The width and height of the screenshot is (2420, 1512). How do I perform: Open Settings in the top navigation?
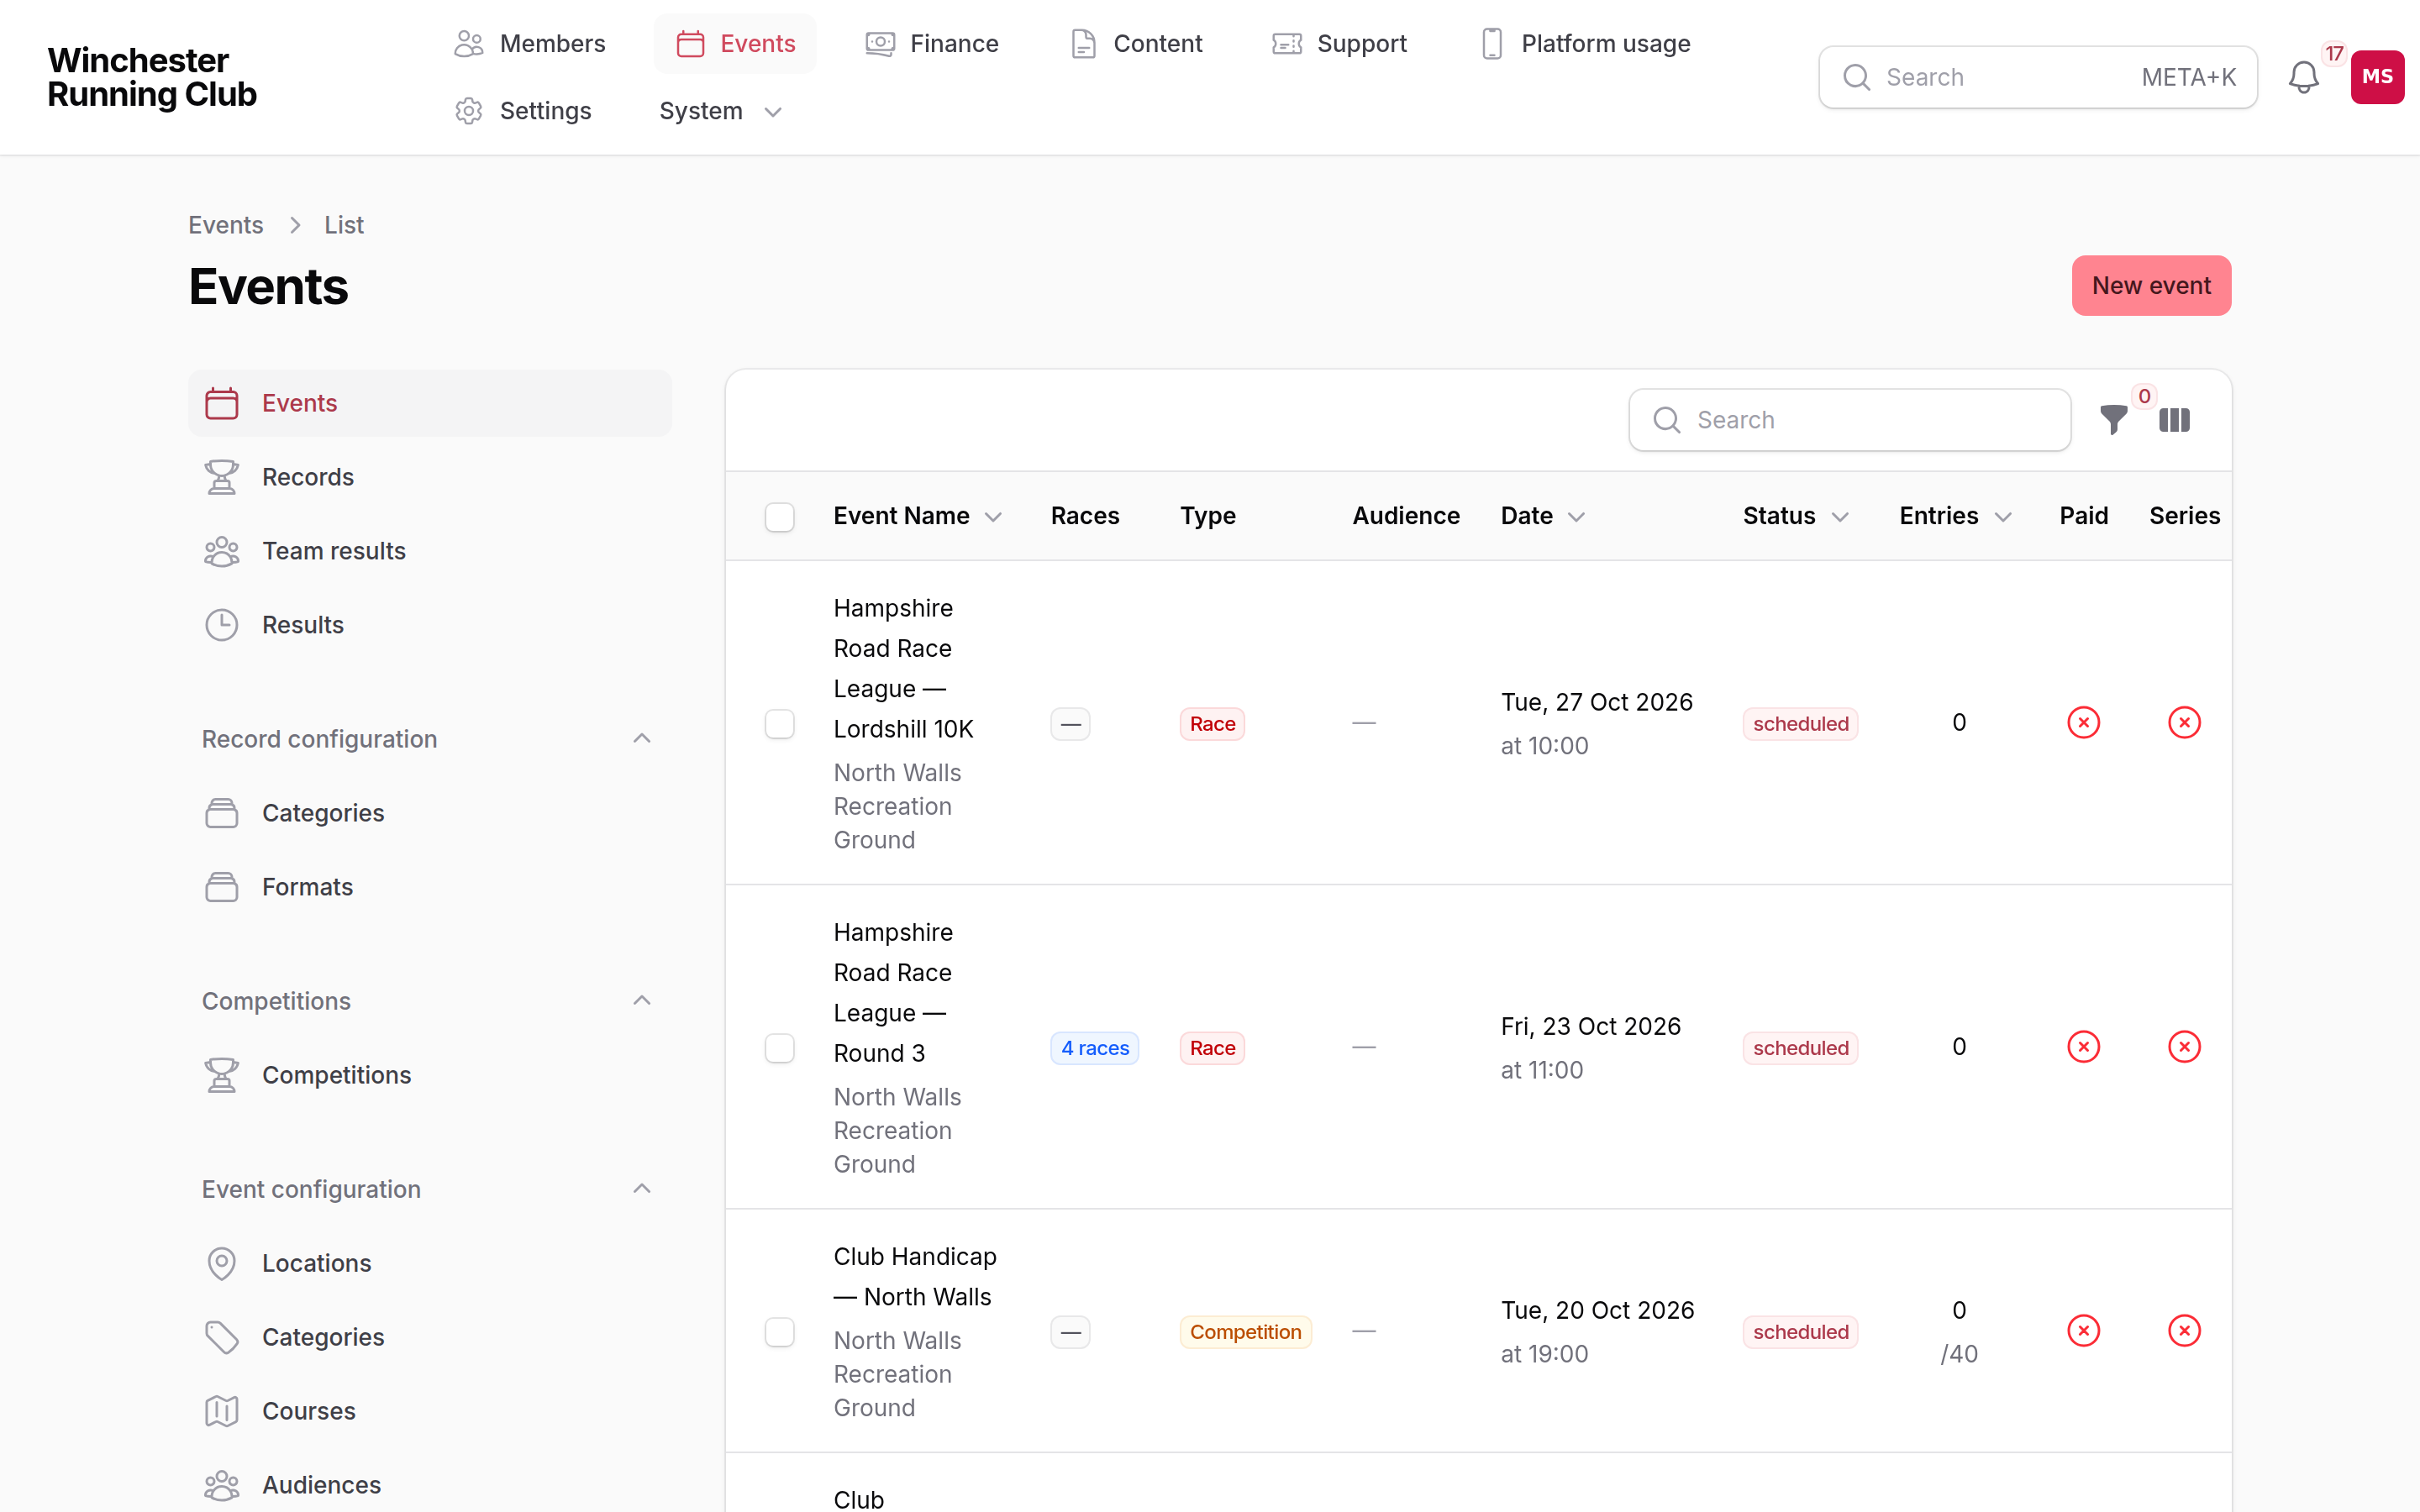tap(523, 111)
